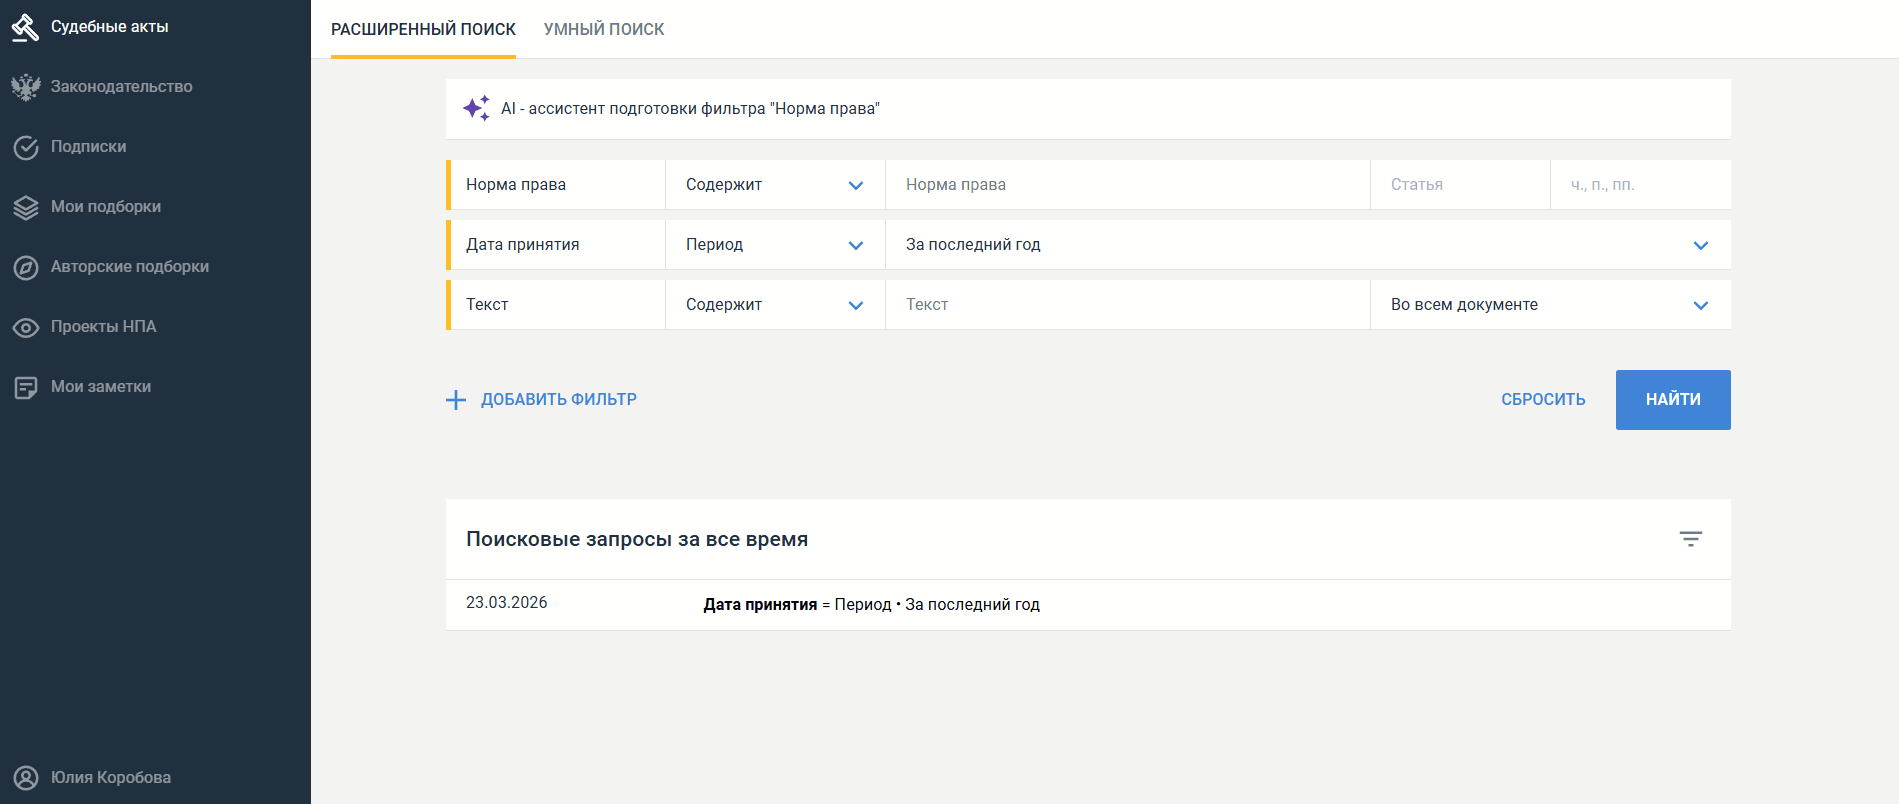Click the AI assistant sparkle icon
The width and height of the screenshot is (1899, 804).
coord(476,108)
